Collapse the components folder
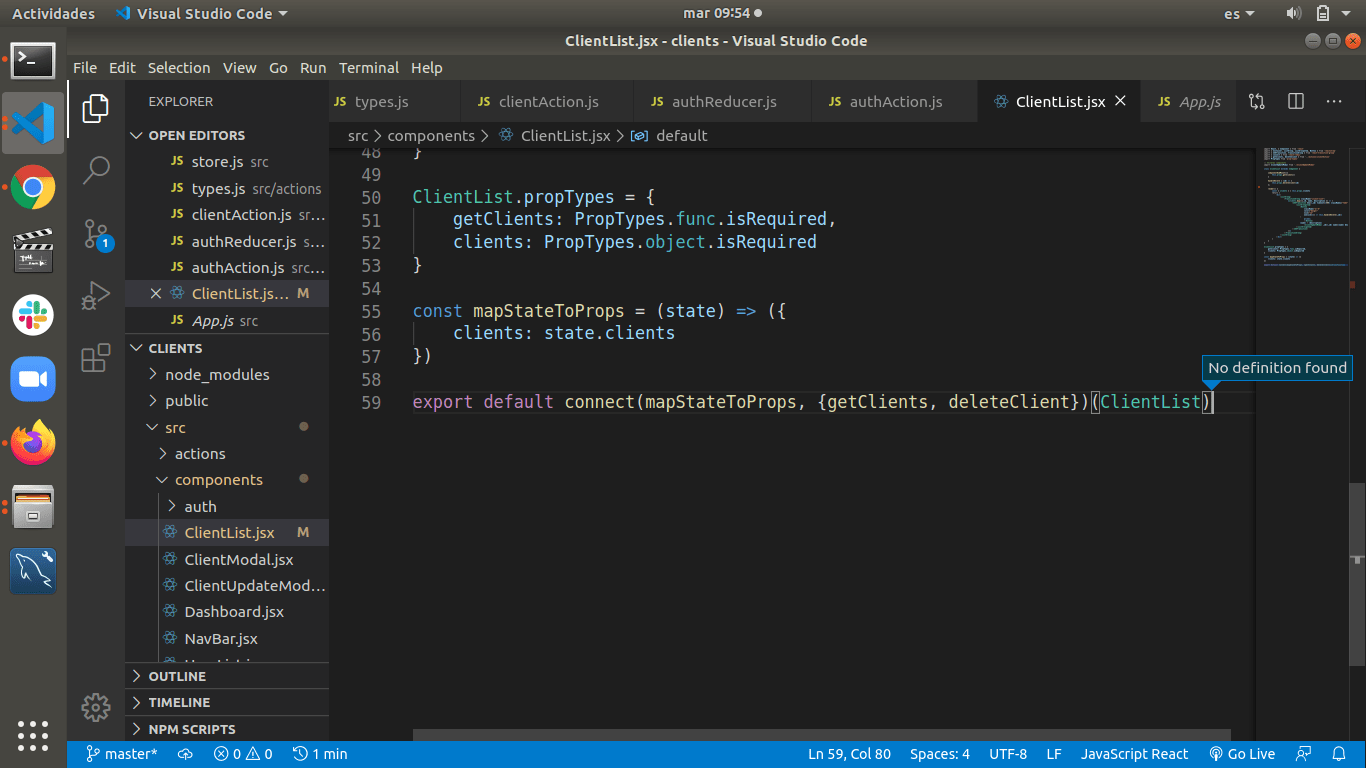The image size is (1366, 768). [218, 480]
